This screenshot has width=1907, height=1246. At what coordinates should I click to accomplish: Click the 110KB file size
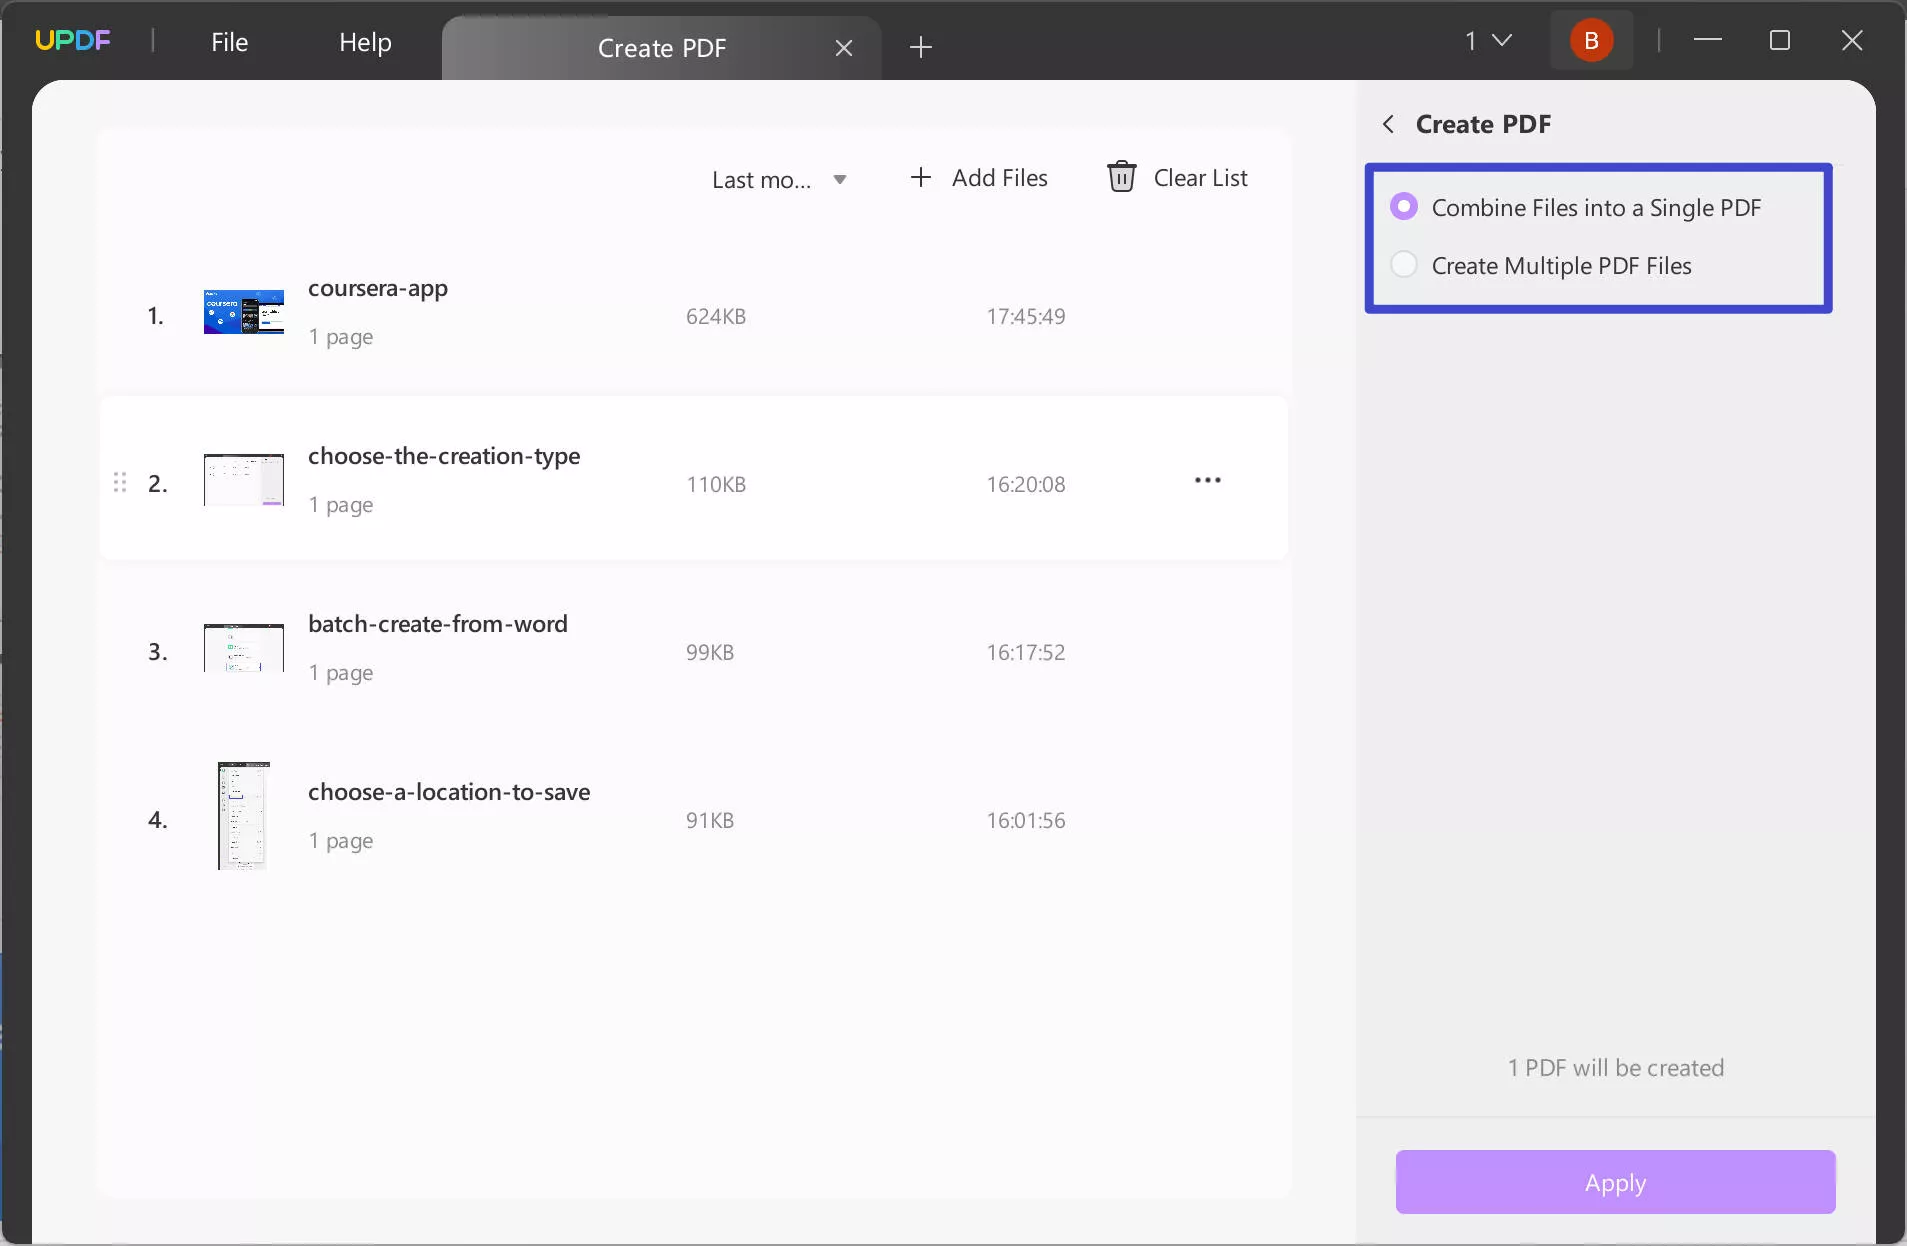point(716,485)
